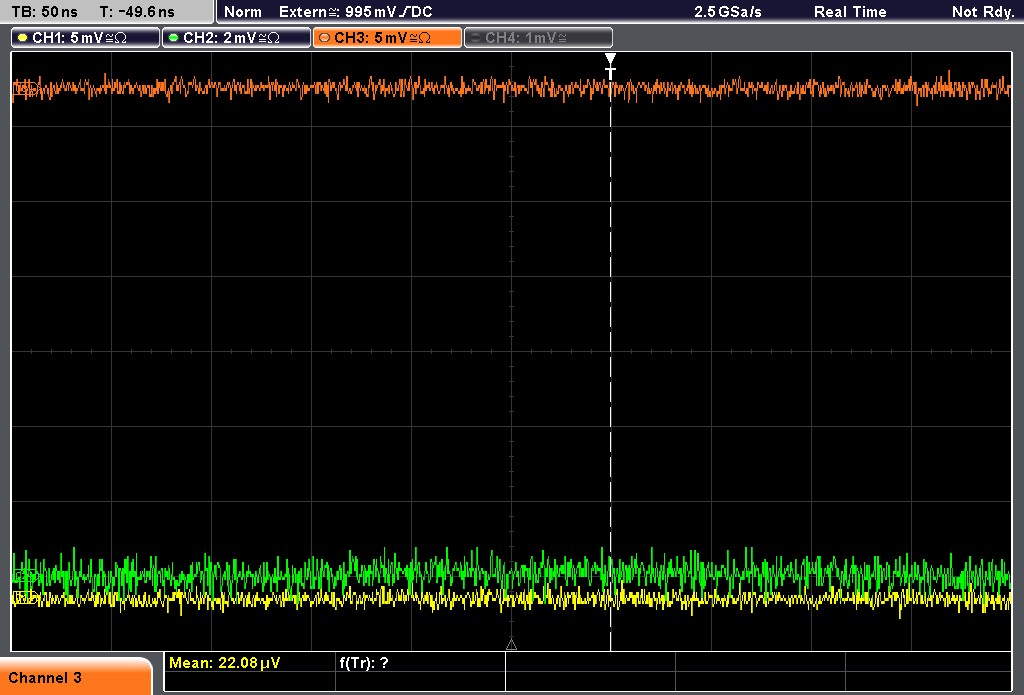Screen dimensions: 1024x695
Task: Click the time reference triangle at grid bottom
Action: point(511,645)
